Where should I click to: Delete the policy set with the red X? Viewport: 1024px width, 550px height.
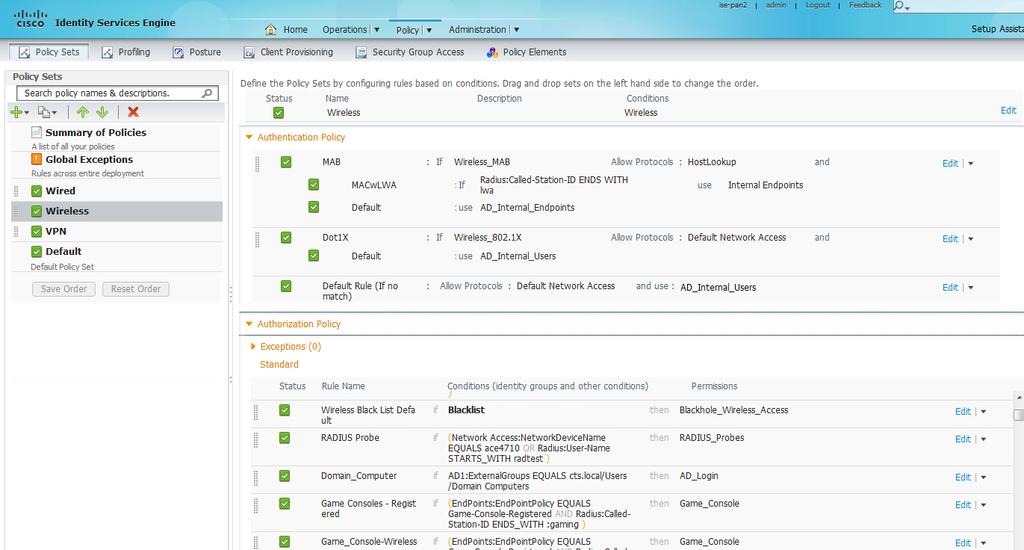coord(133,112)
